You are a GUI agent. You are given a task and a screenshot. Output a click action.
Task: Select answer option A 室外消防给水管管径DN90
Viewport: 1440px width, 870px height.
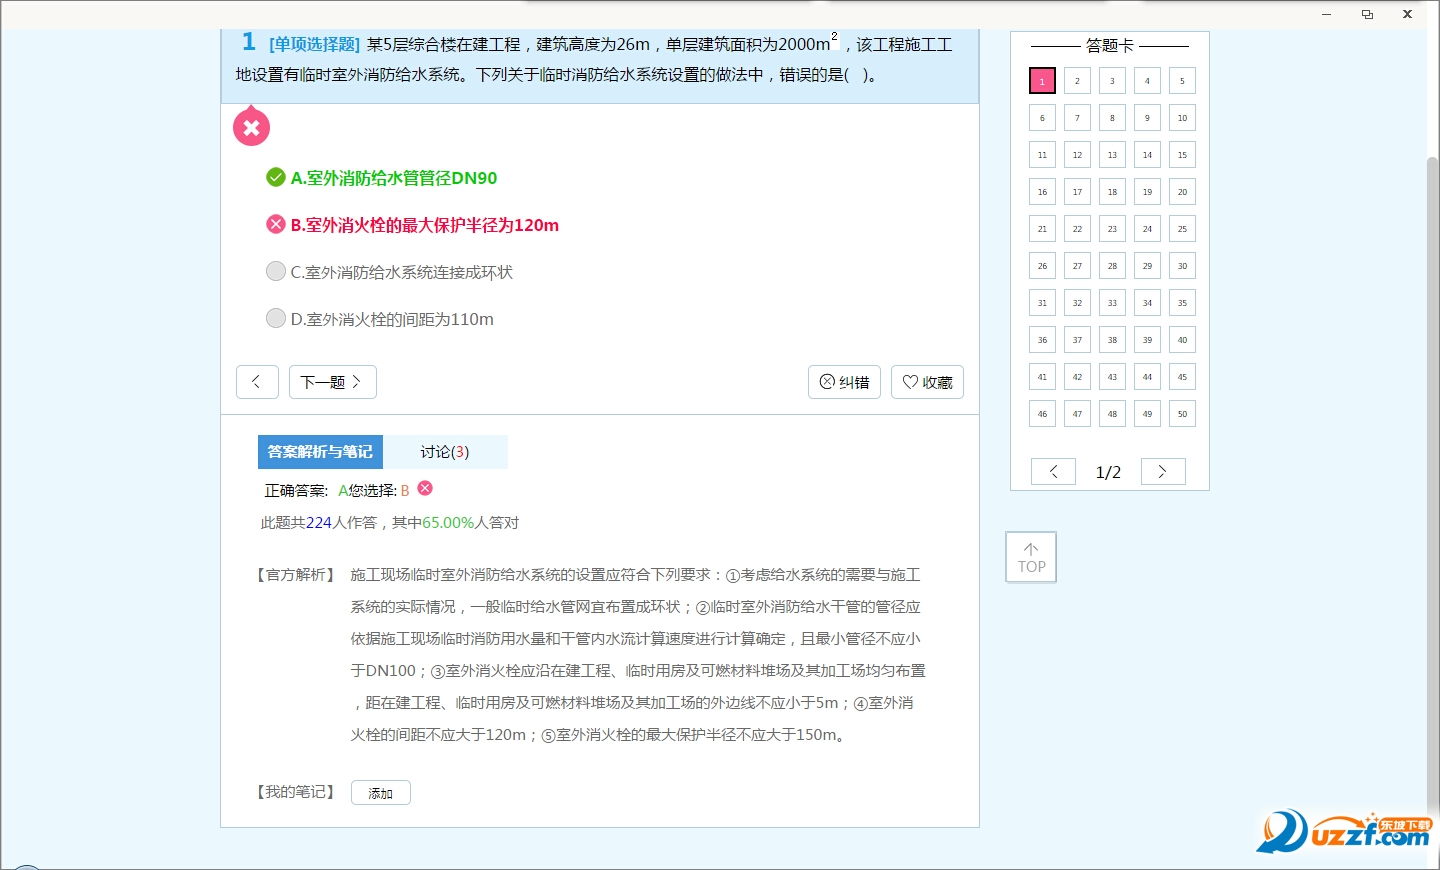[381, 178]
